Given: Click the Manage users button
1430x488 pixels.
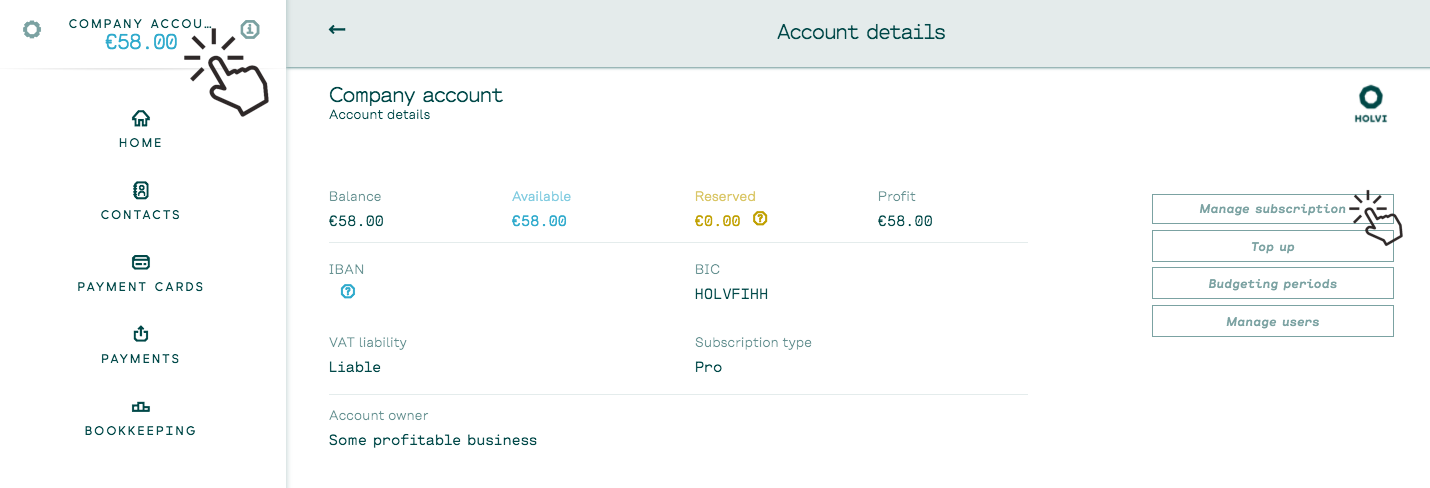Looking at the screenshot, I should pyautogui.click(x=1272, y=321).
